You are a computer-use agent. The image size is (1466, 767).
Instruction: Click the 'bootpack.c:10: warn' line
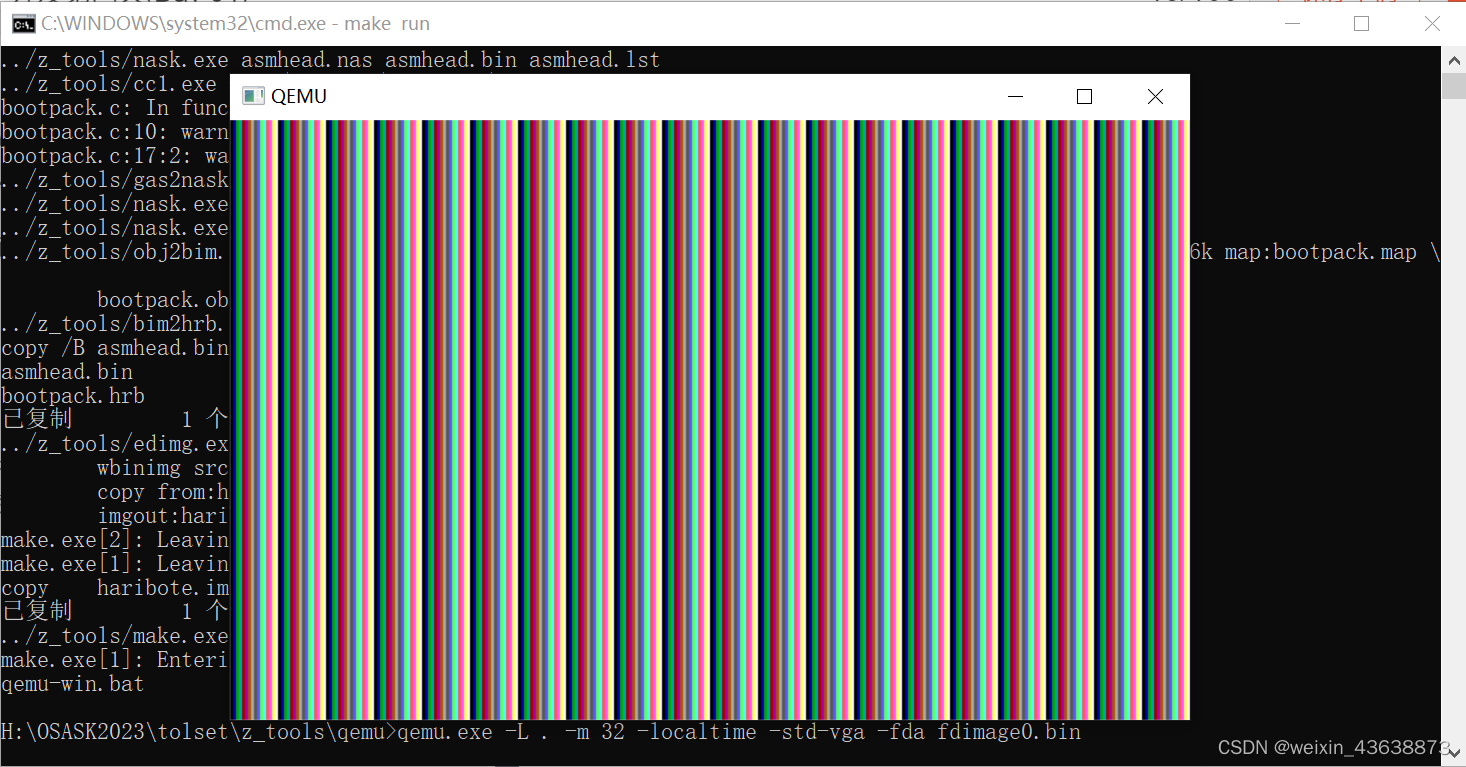[x=115, y=132]
